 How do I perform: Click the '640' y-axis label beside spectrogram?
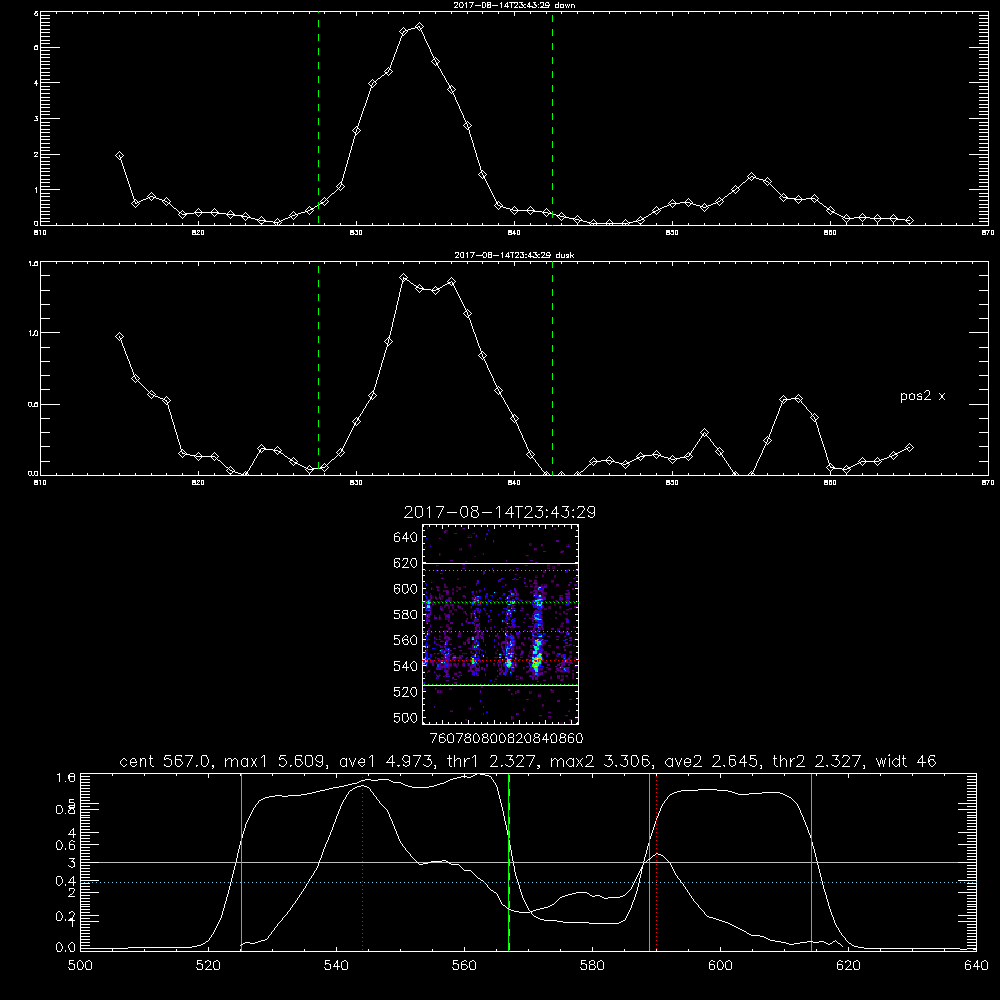[406, 538]
